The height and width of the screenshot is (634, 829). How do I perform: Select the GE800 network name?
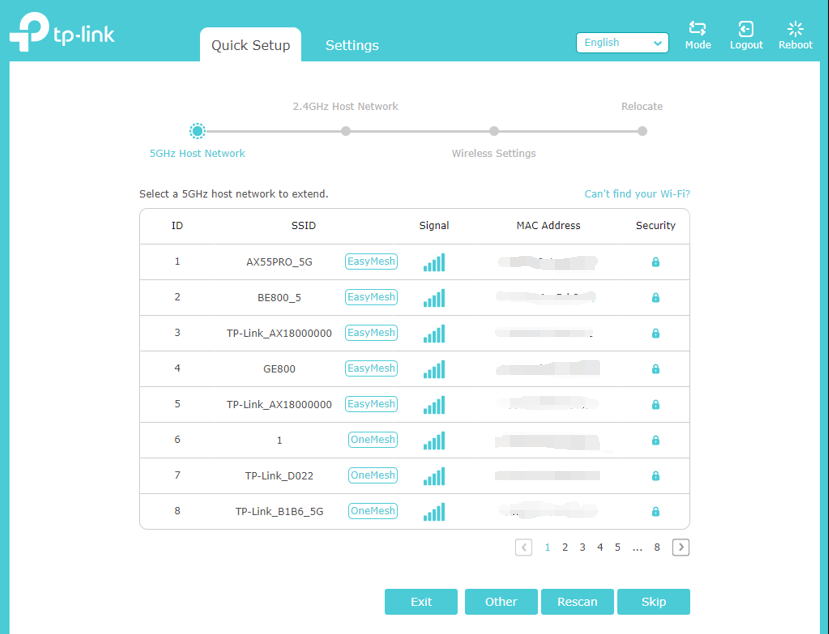[x=279, y=369]
